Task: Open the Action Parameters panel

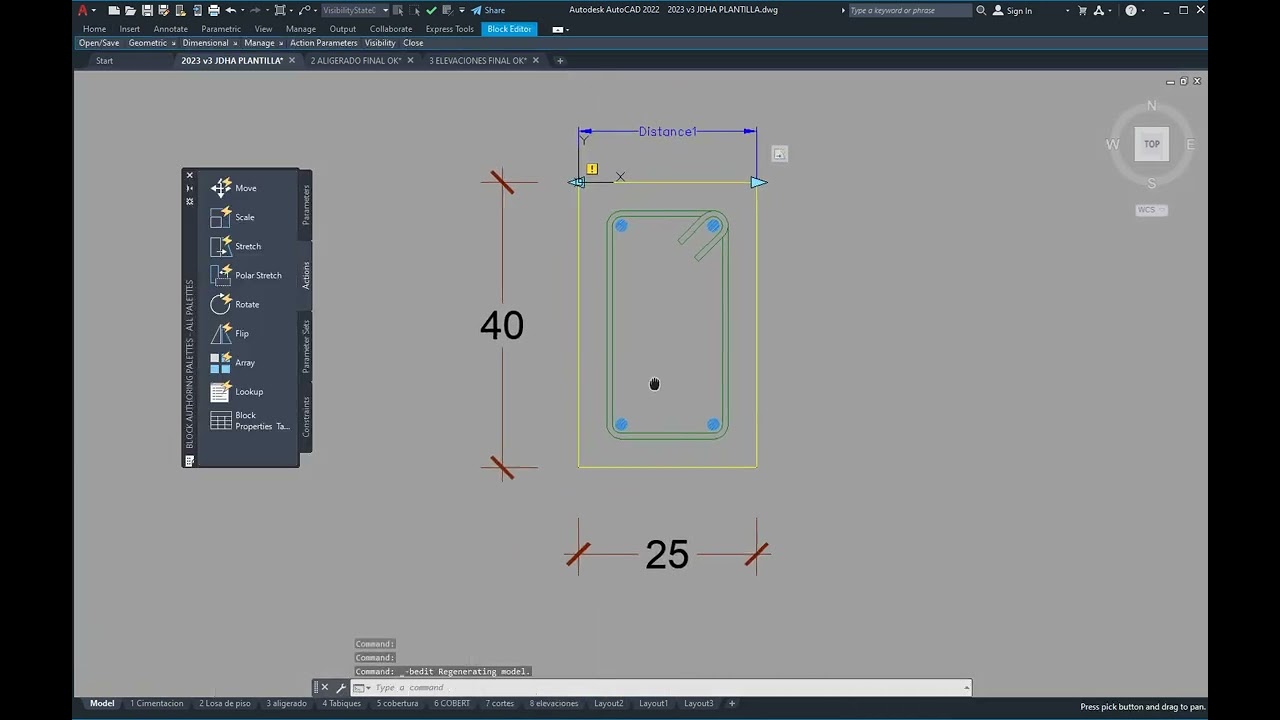Action: coord(323,43)
